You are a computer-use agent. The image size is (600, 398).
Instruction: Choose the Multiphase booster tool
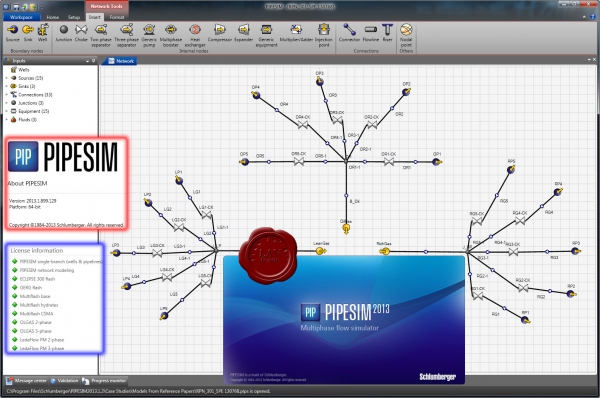tap(171, 35)
